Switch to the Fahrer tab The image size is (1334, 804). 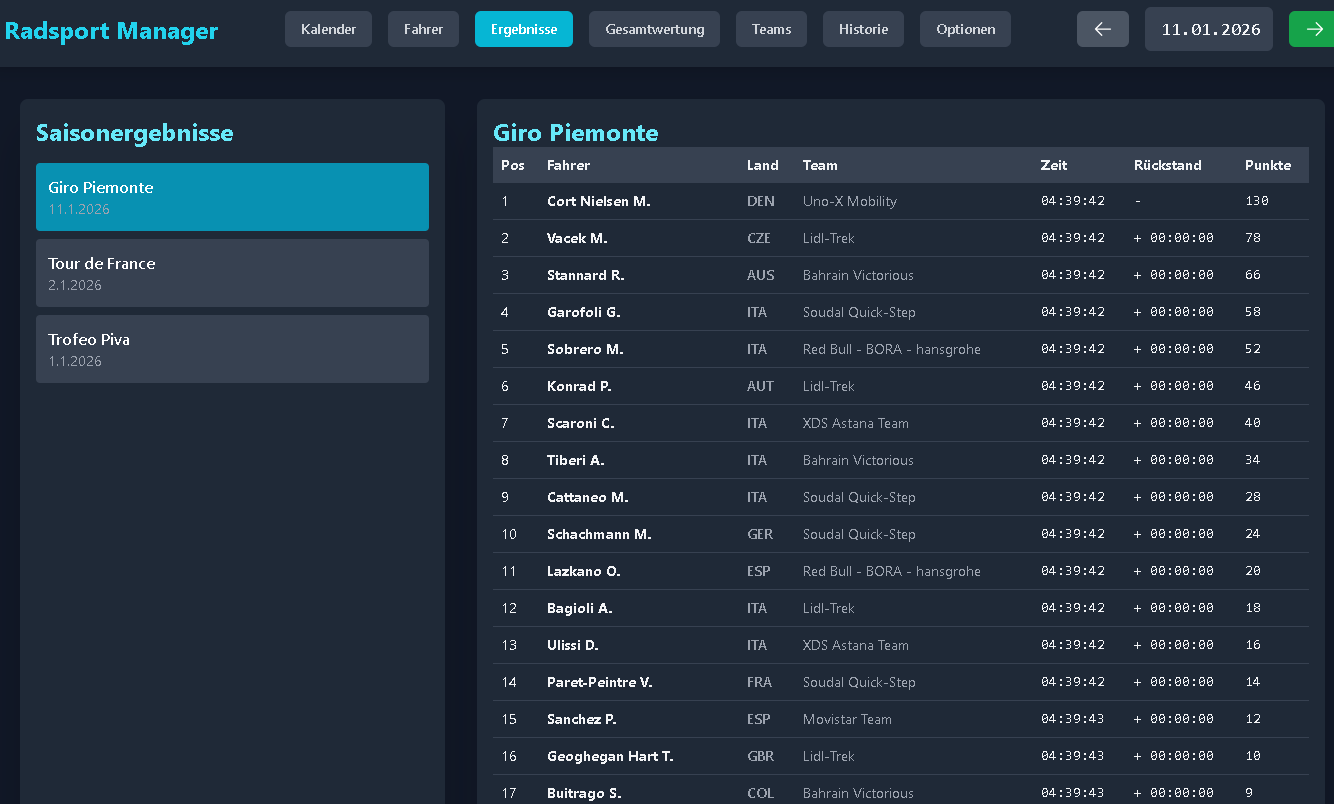(423, 29)
